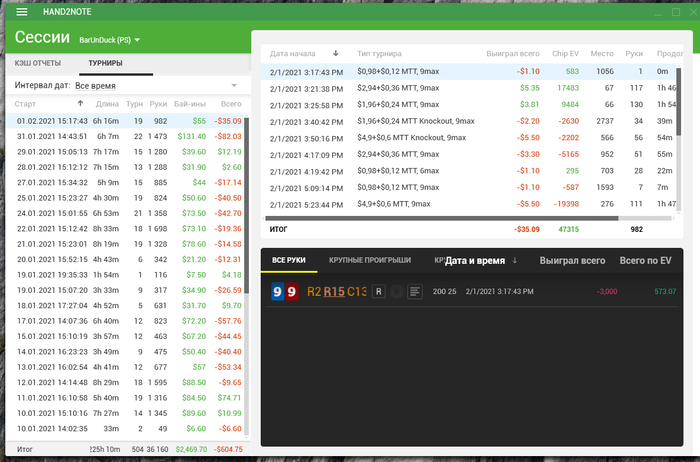Click the Chip EV column header
Screen dimensions: 700x462
coord(565,54)
